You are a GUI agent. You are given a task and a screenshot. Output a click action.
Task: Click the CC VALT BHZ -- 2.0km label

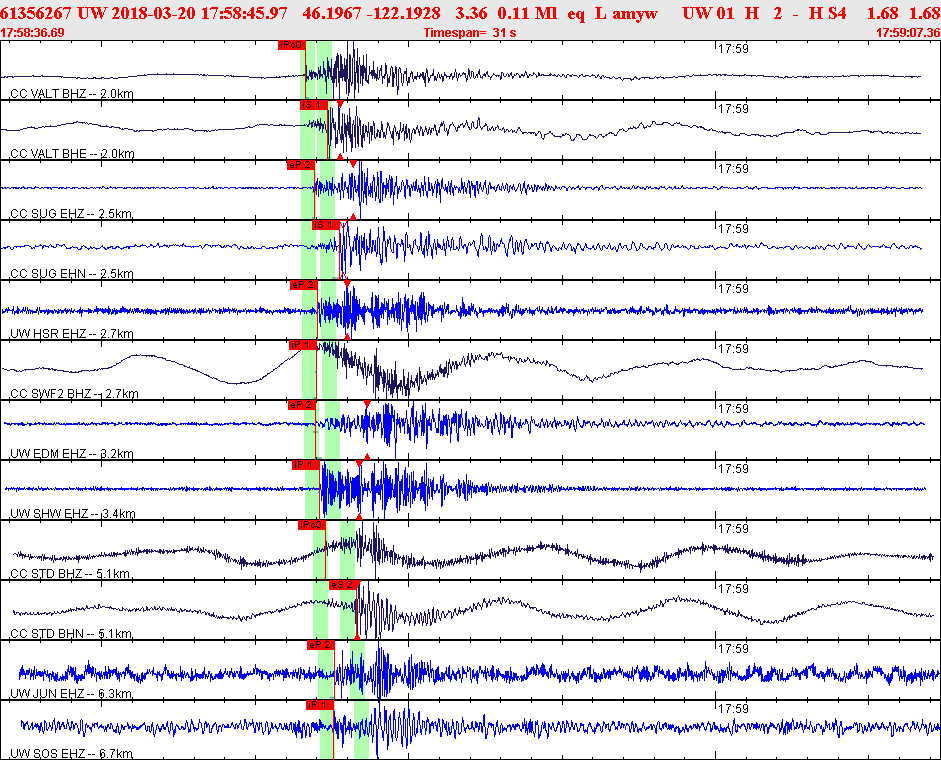coord(72,94)
